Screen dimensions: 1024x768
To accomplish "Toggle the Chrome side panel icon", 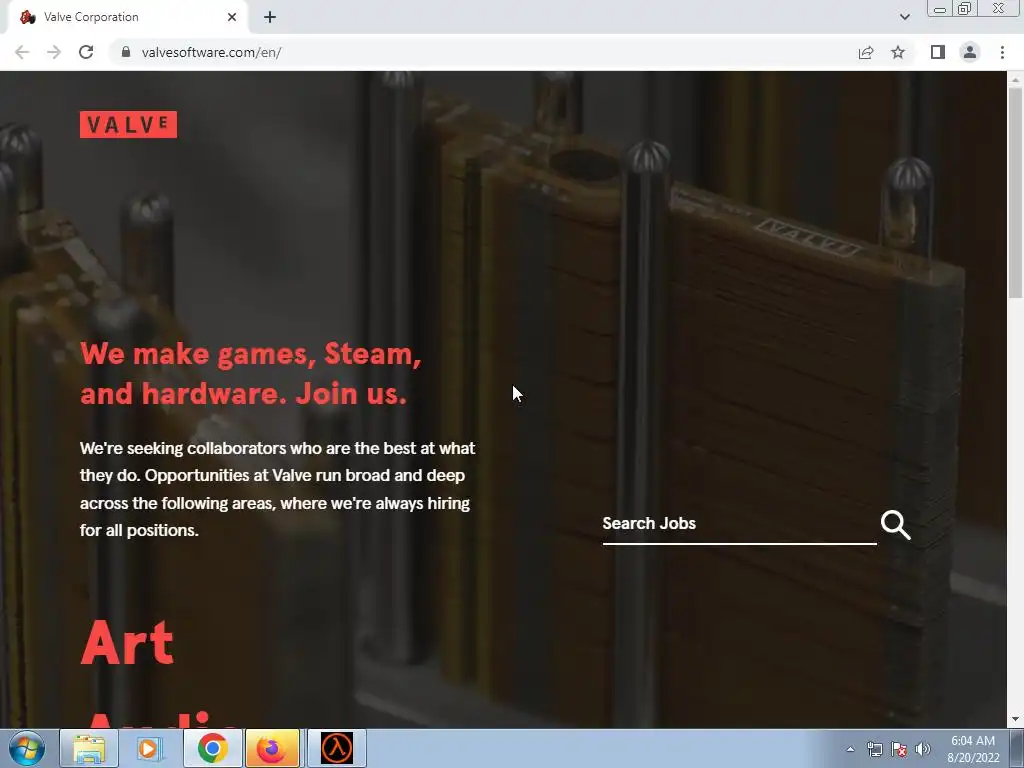I will [938, 52].
